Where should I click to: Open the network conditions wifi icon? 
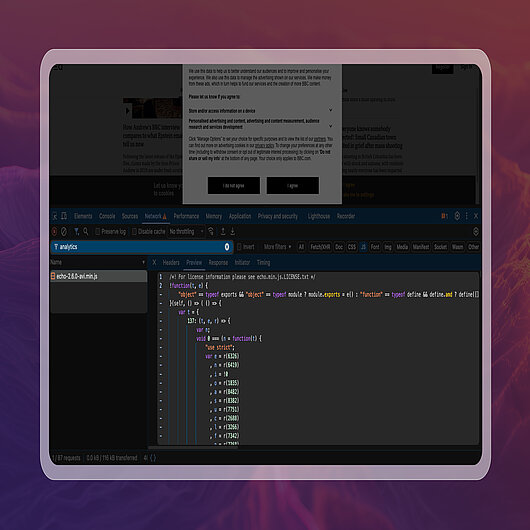coord(211,232)
